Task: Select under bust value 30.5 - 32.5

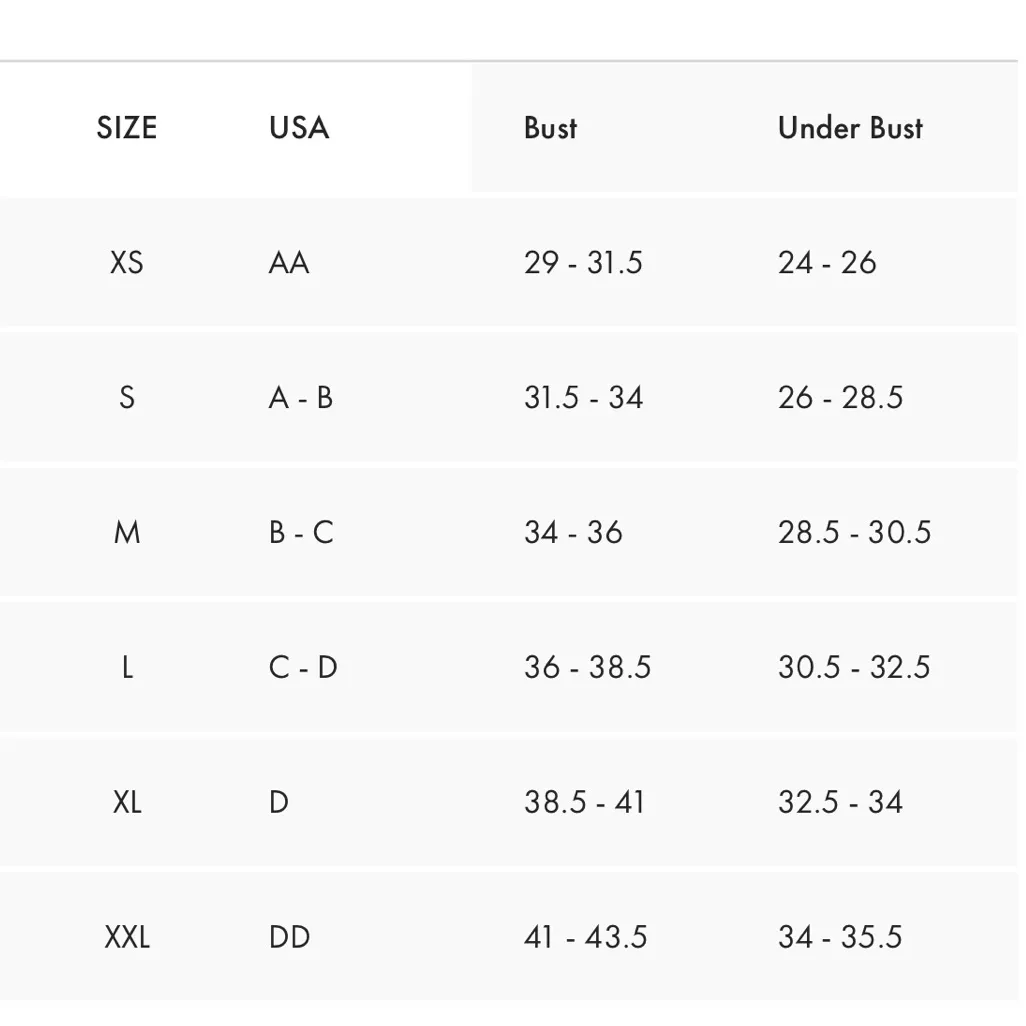Action: 854,667
